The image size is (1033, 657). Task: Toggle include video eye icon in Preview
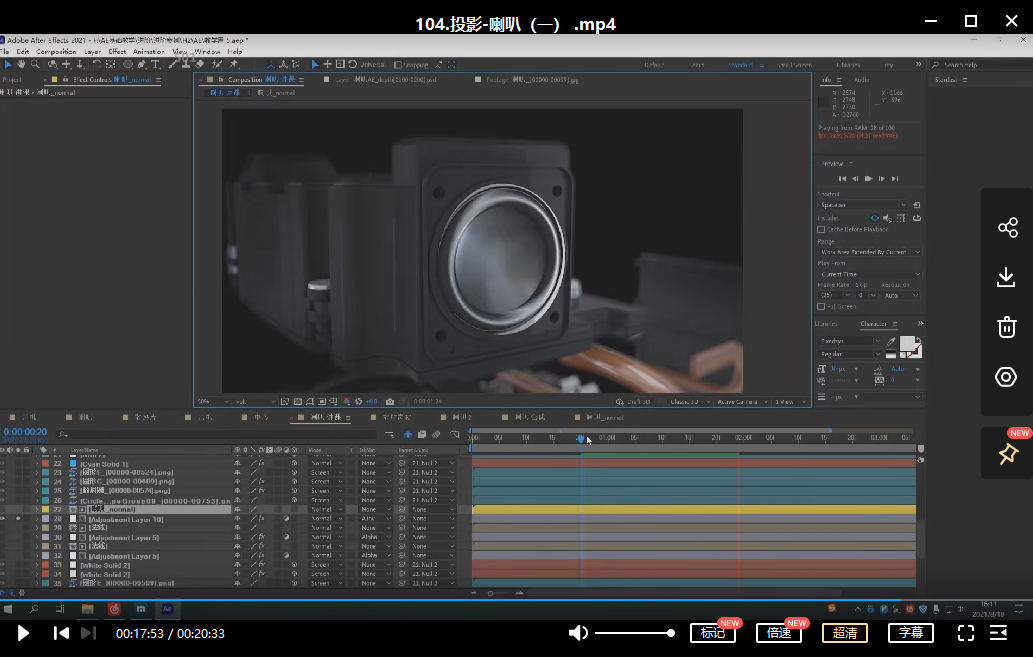tap(874, 218)
